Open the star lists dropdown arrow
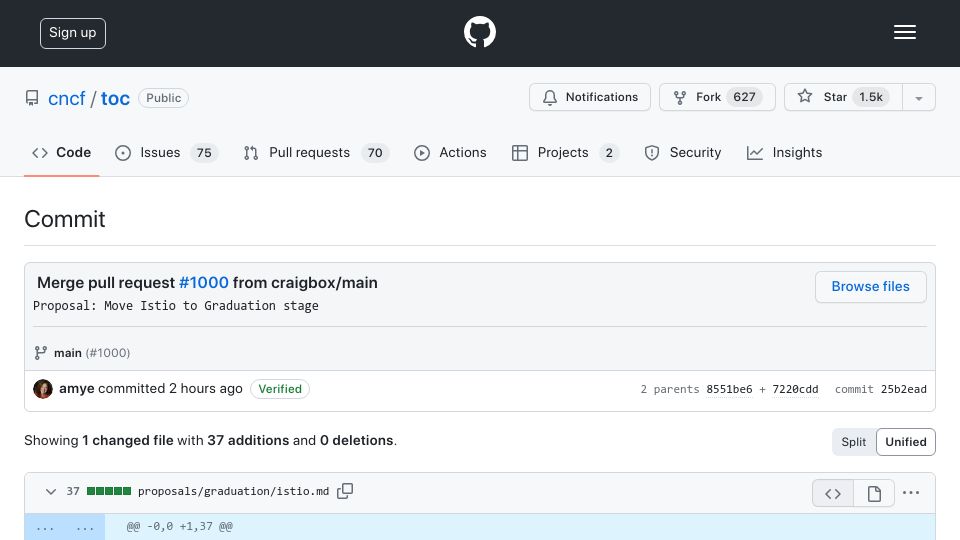Image resolution: width=960 pixels, height=540 pixels. pyautogui.click(x=918, y=98)
